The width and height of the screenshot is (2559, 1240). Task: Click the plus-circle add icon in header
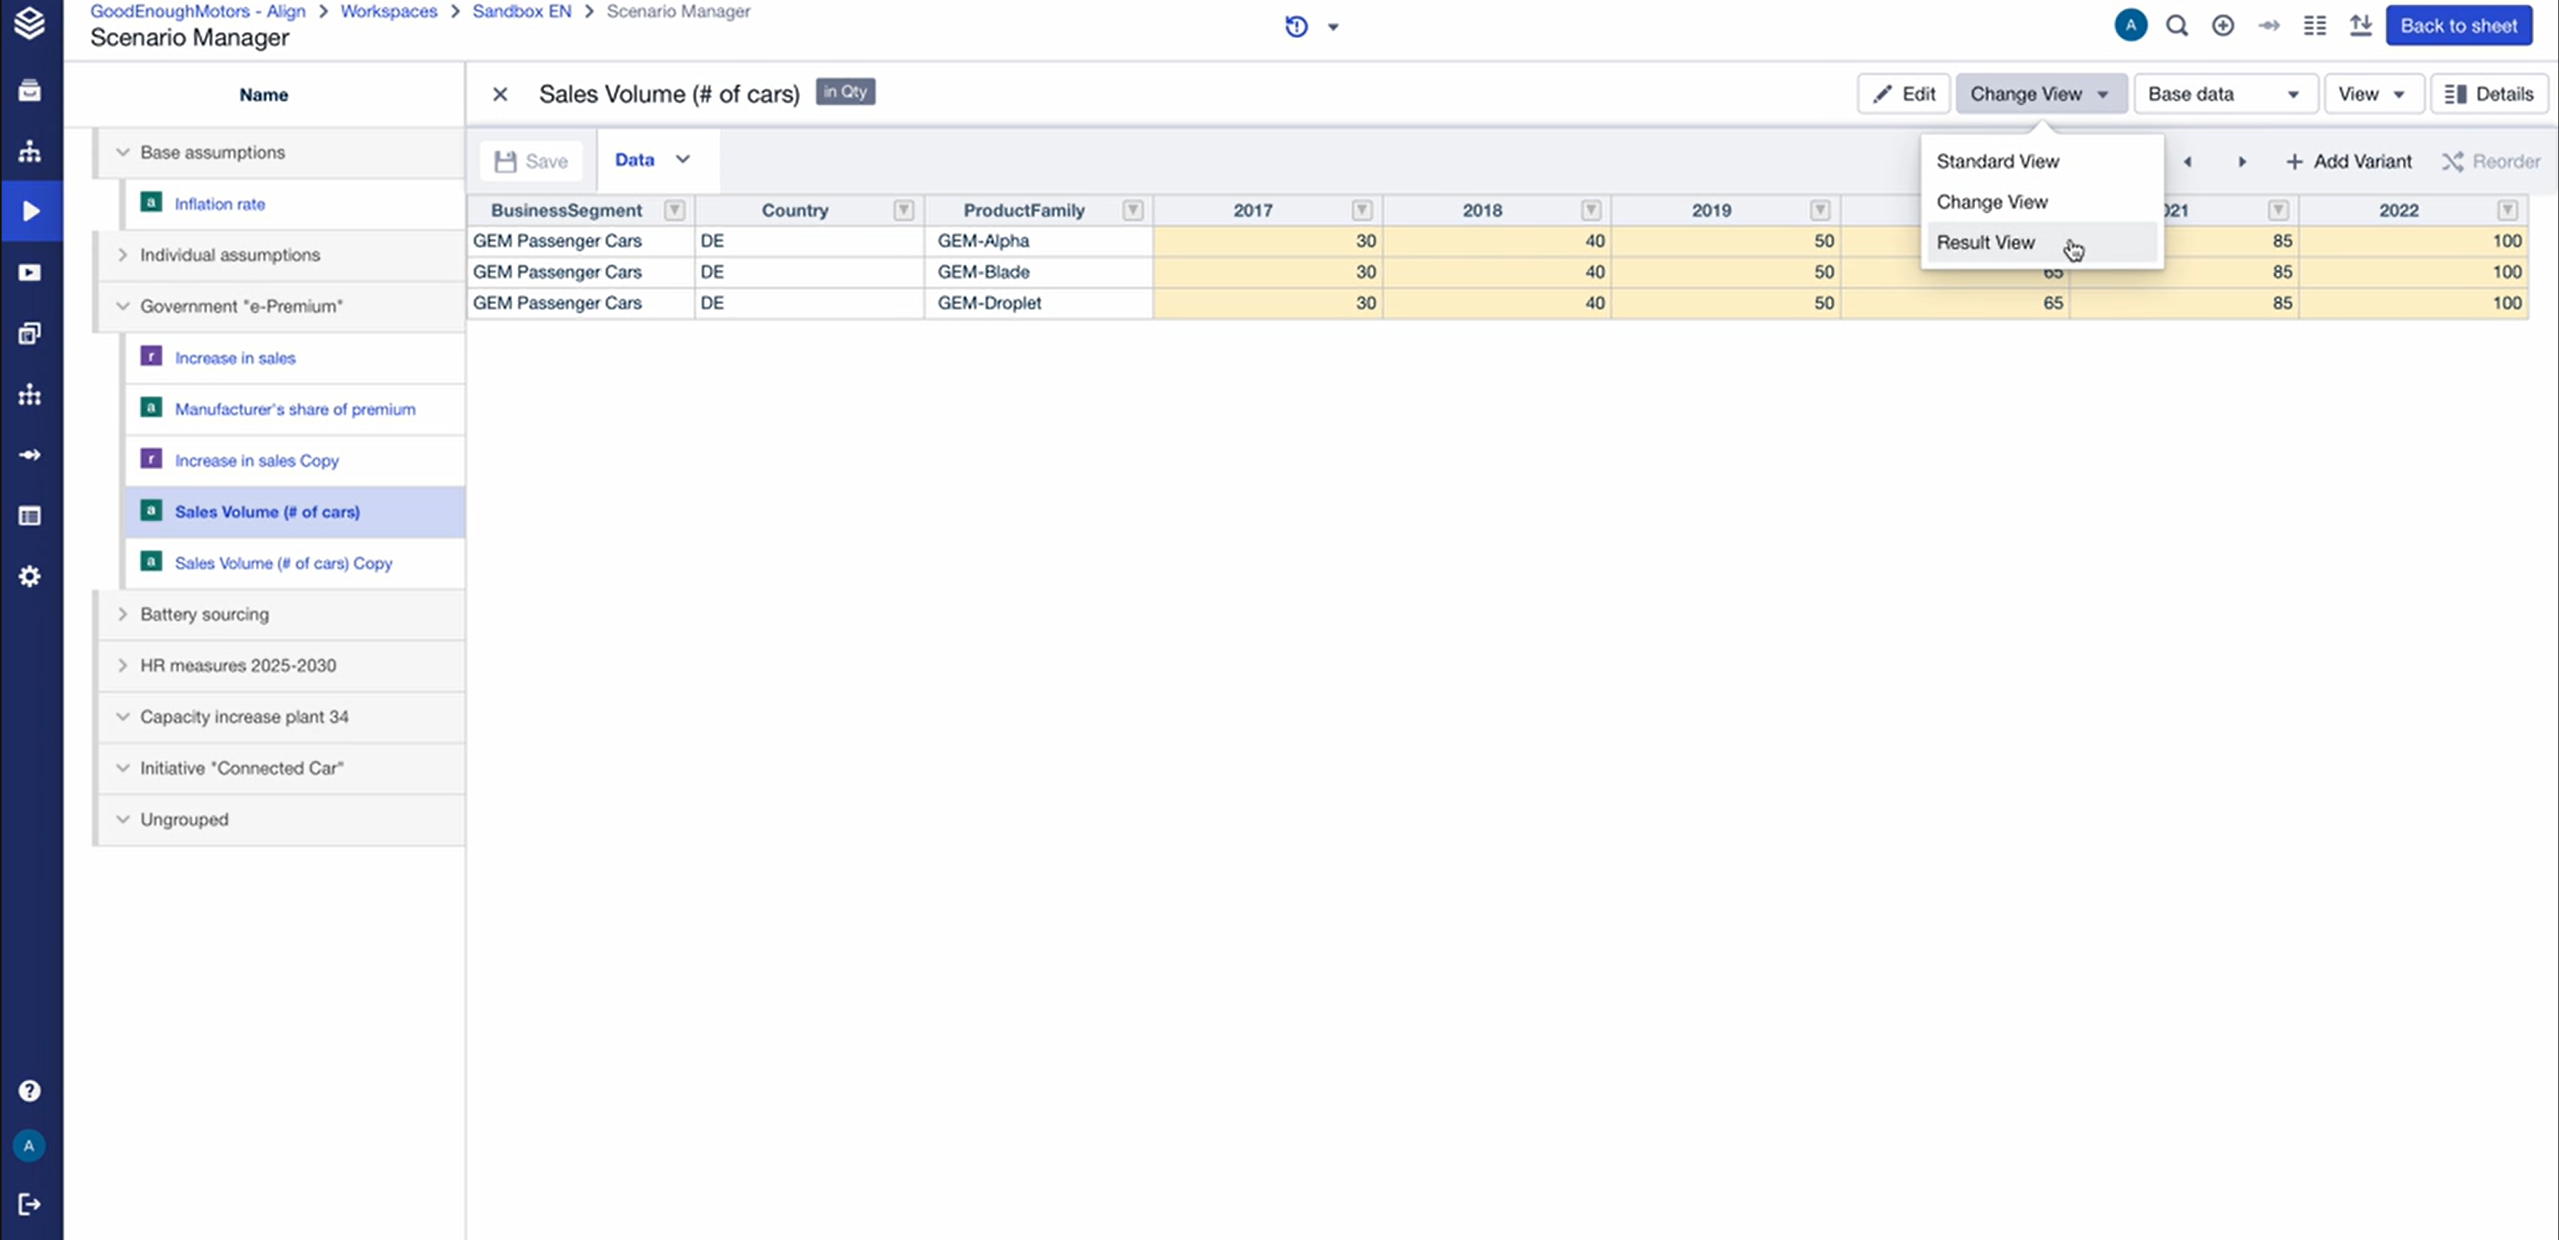click(2222, 26)
